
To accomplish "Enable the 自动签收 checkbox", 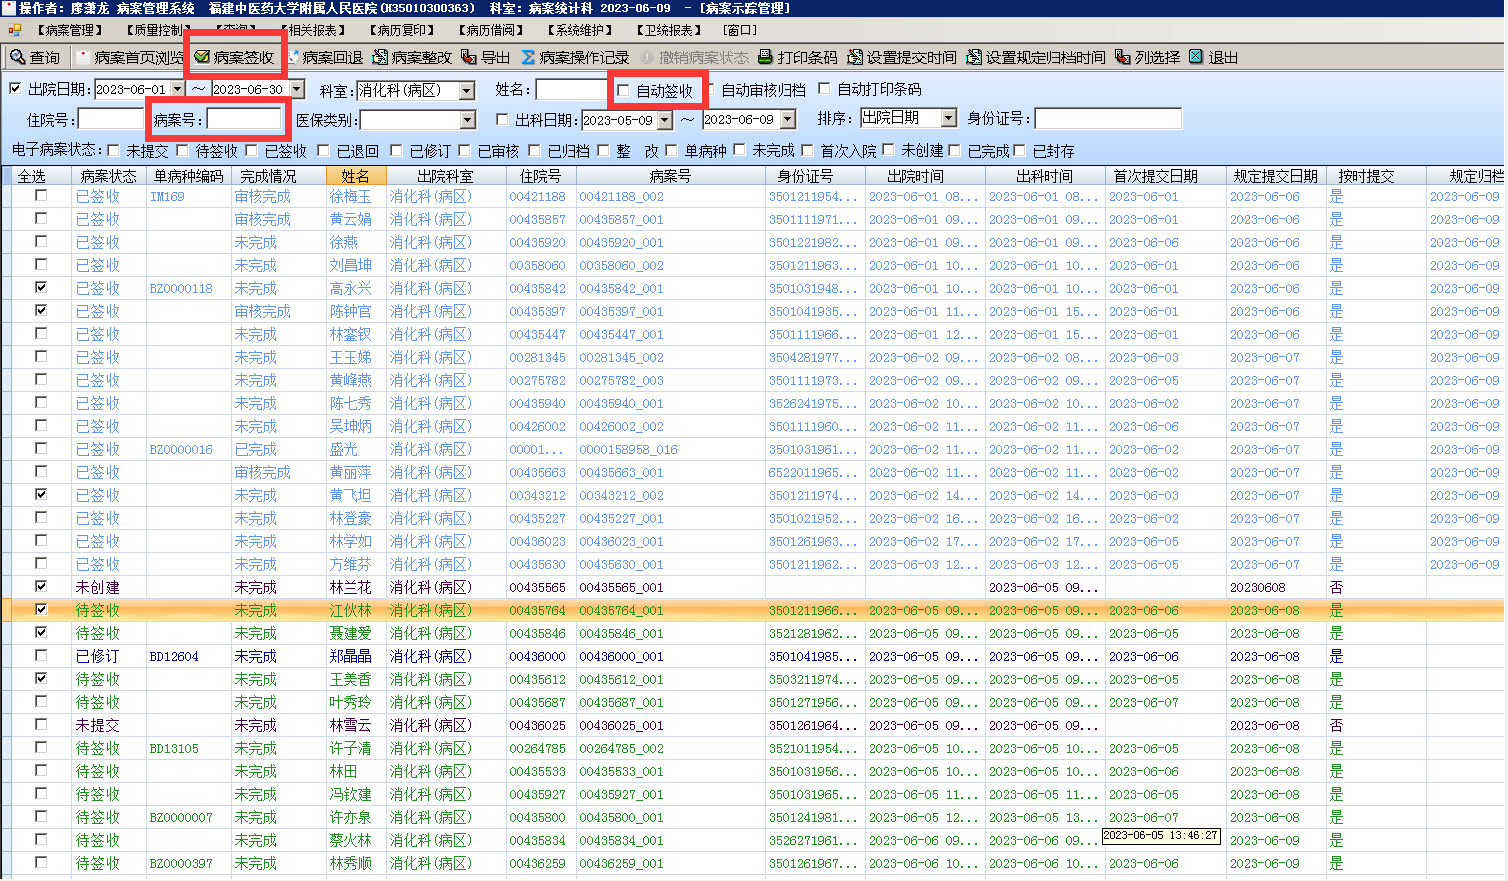I will tap(624, 90).
